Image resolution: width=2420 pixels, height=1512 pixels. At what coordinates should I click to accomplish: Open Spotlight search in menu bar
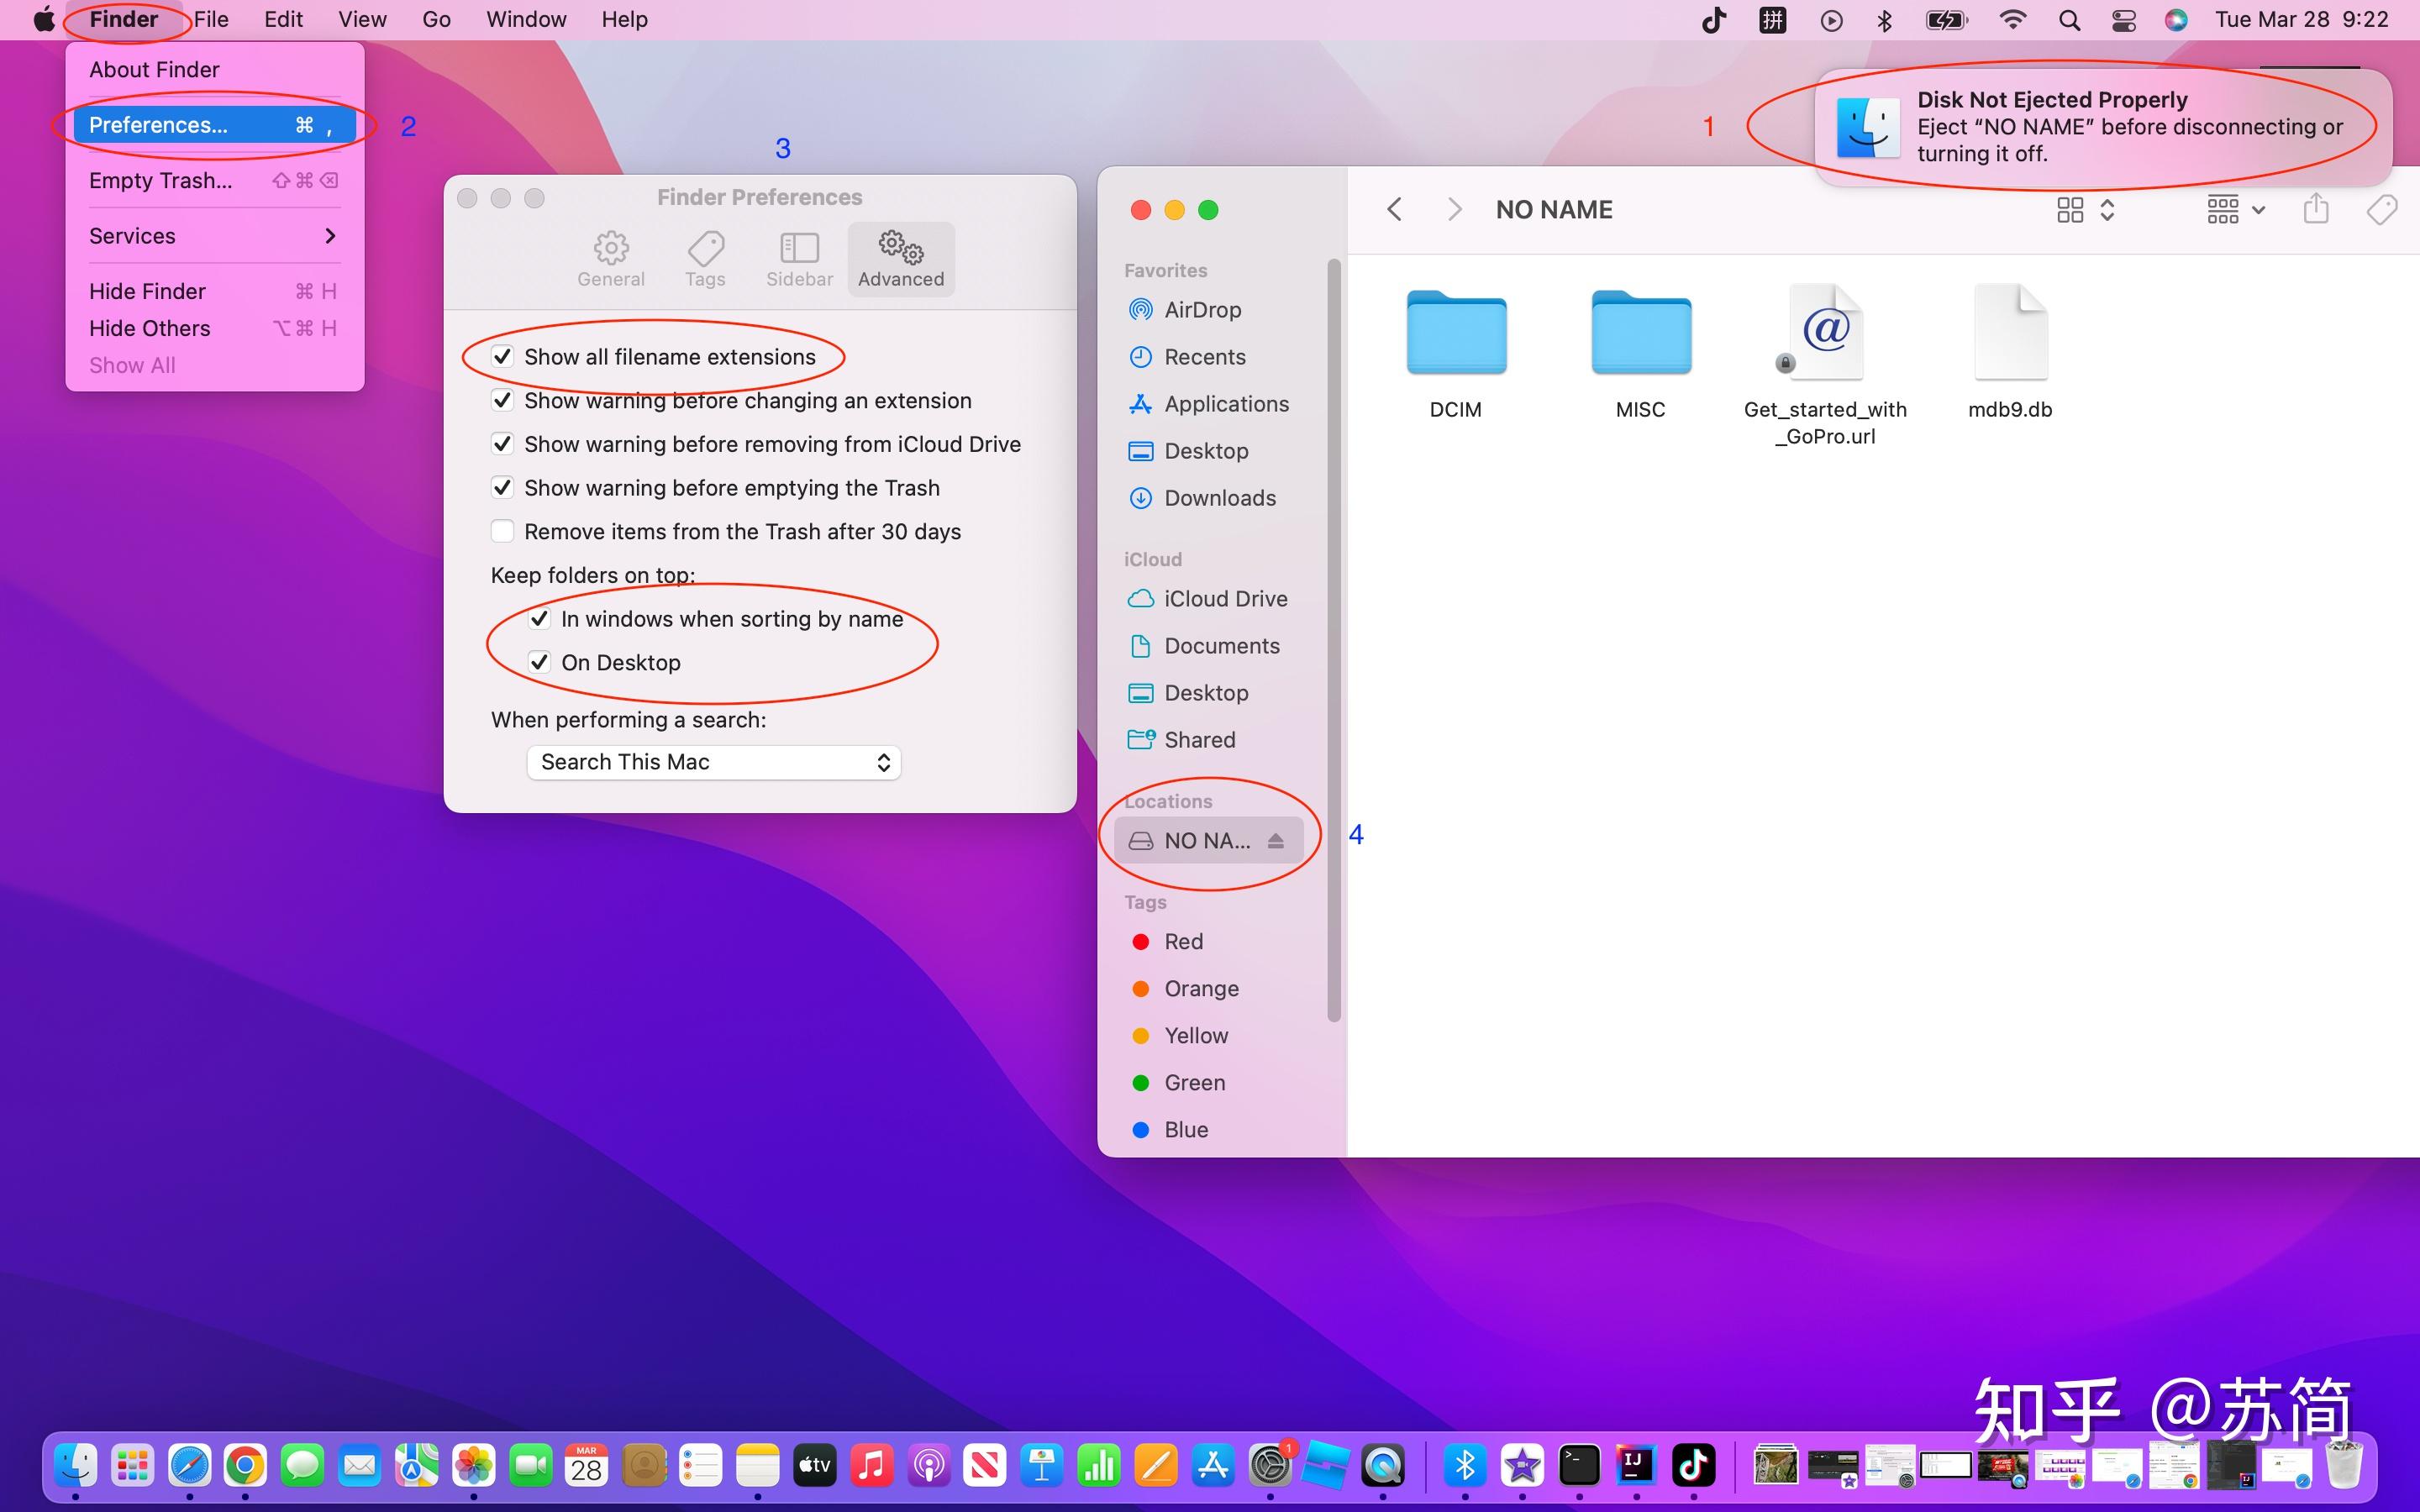click(2069, 20)
